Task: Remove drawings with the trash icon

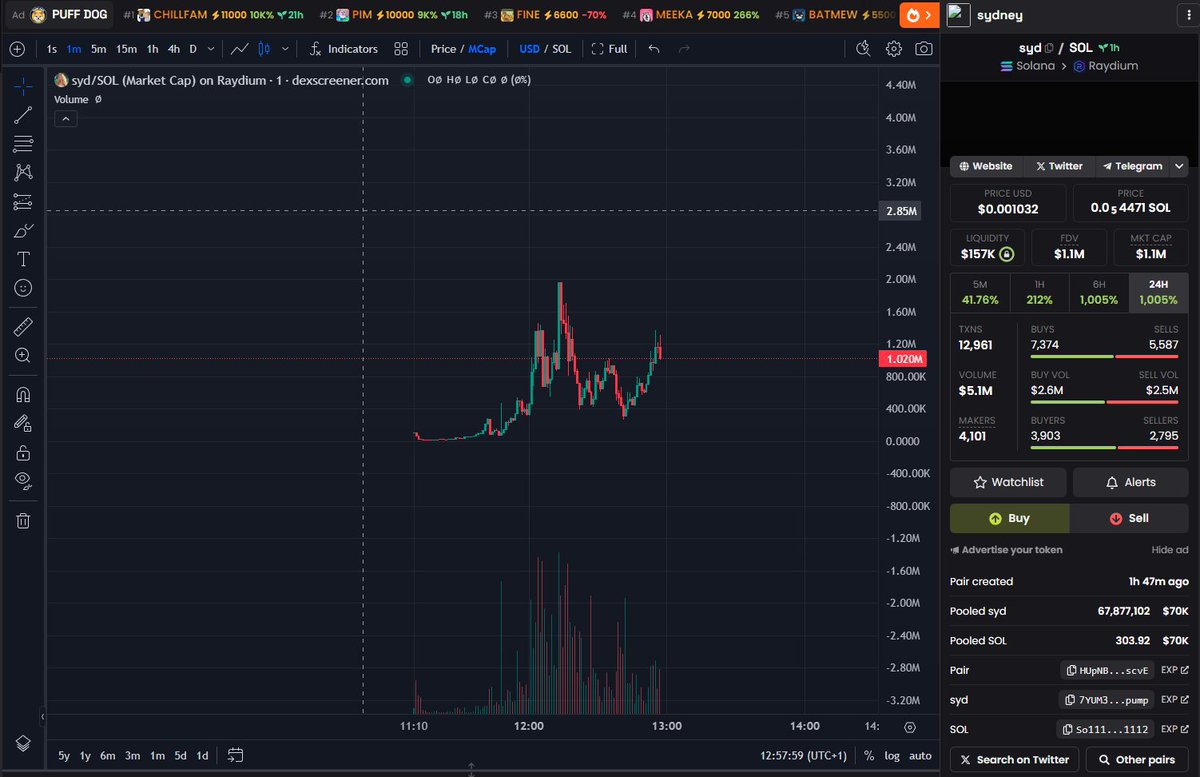Action: point(22,520)
